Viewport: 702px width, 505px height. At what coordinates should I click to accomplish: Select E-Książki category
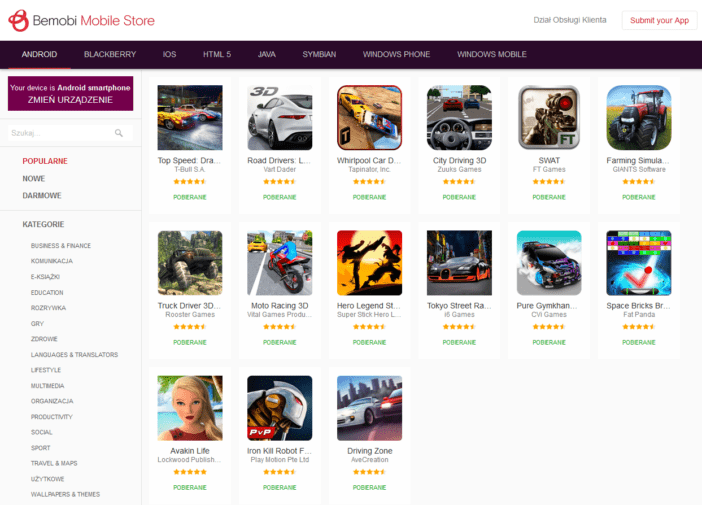pos(45,277)
